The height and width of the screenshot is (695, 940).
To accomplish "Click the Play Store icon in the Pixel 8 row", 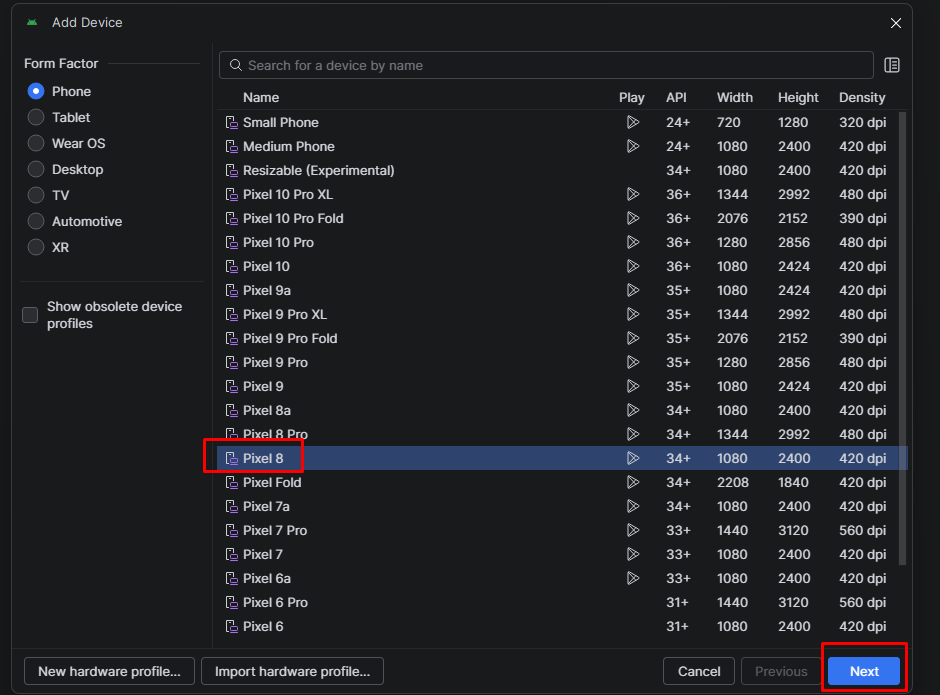I will [x=632, y=458].
